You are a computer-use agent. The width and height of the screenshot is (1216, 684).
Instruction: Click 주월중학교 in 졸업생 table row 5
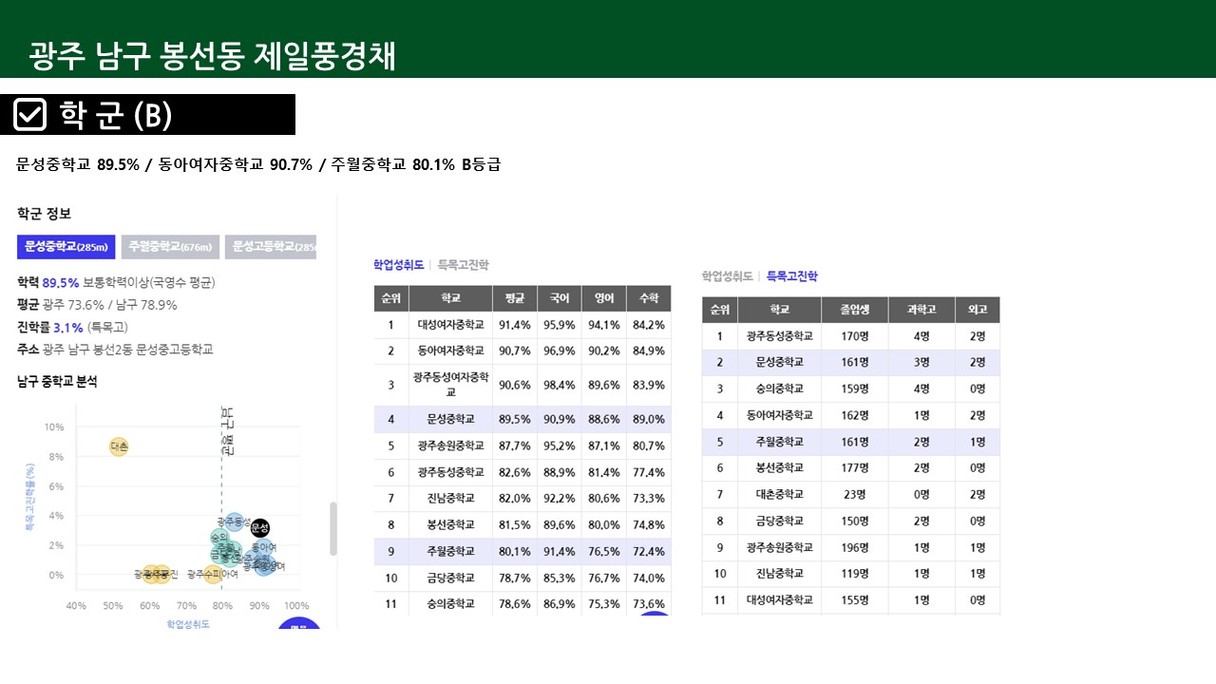pos(779,442)
